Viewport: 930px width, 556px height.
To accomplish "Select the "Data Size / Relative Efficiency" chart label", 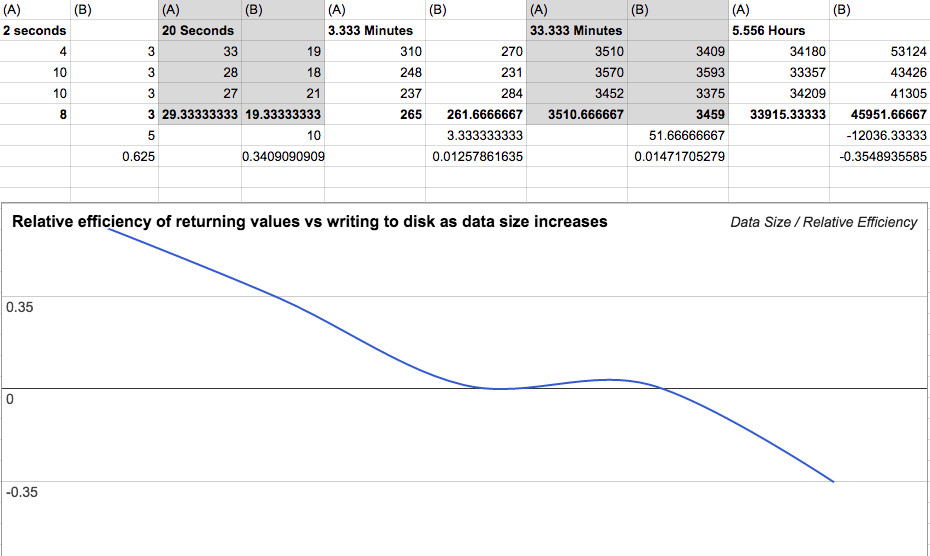I will tap(823, 222).
